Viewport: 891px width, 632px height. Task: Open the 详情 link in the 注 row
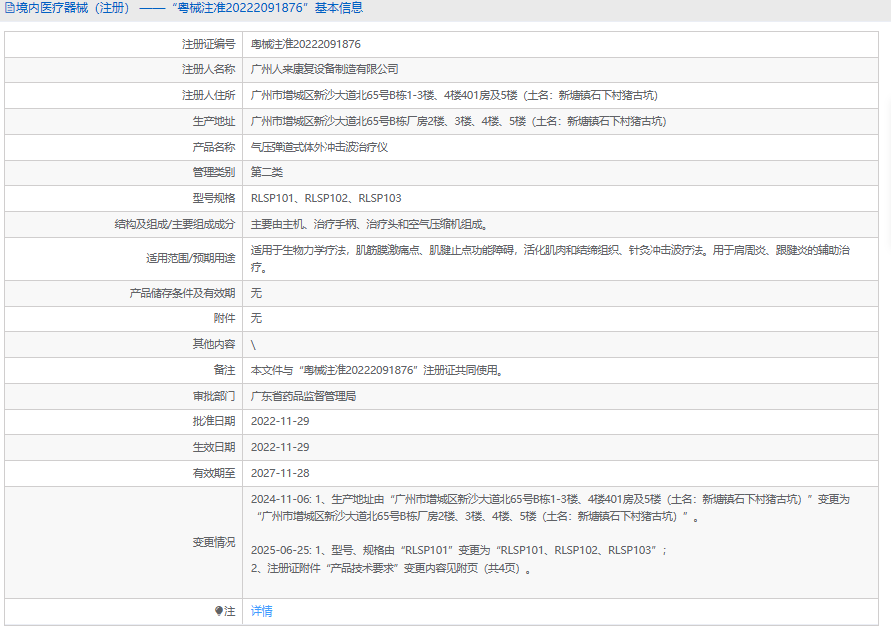261,611
